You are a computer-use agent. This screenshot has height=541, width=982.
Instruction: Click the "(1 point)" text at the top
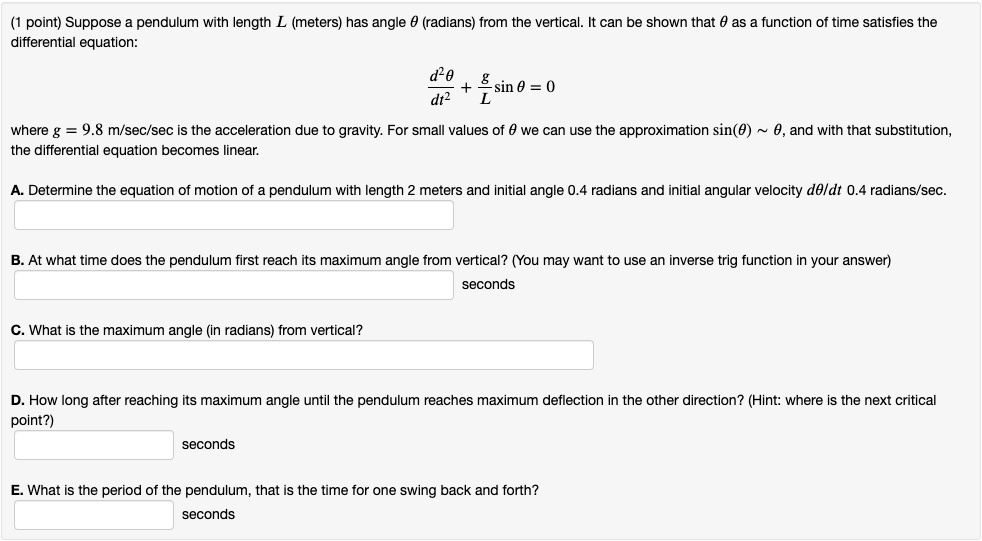35,22
